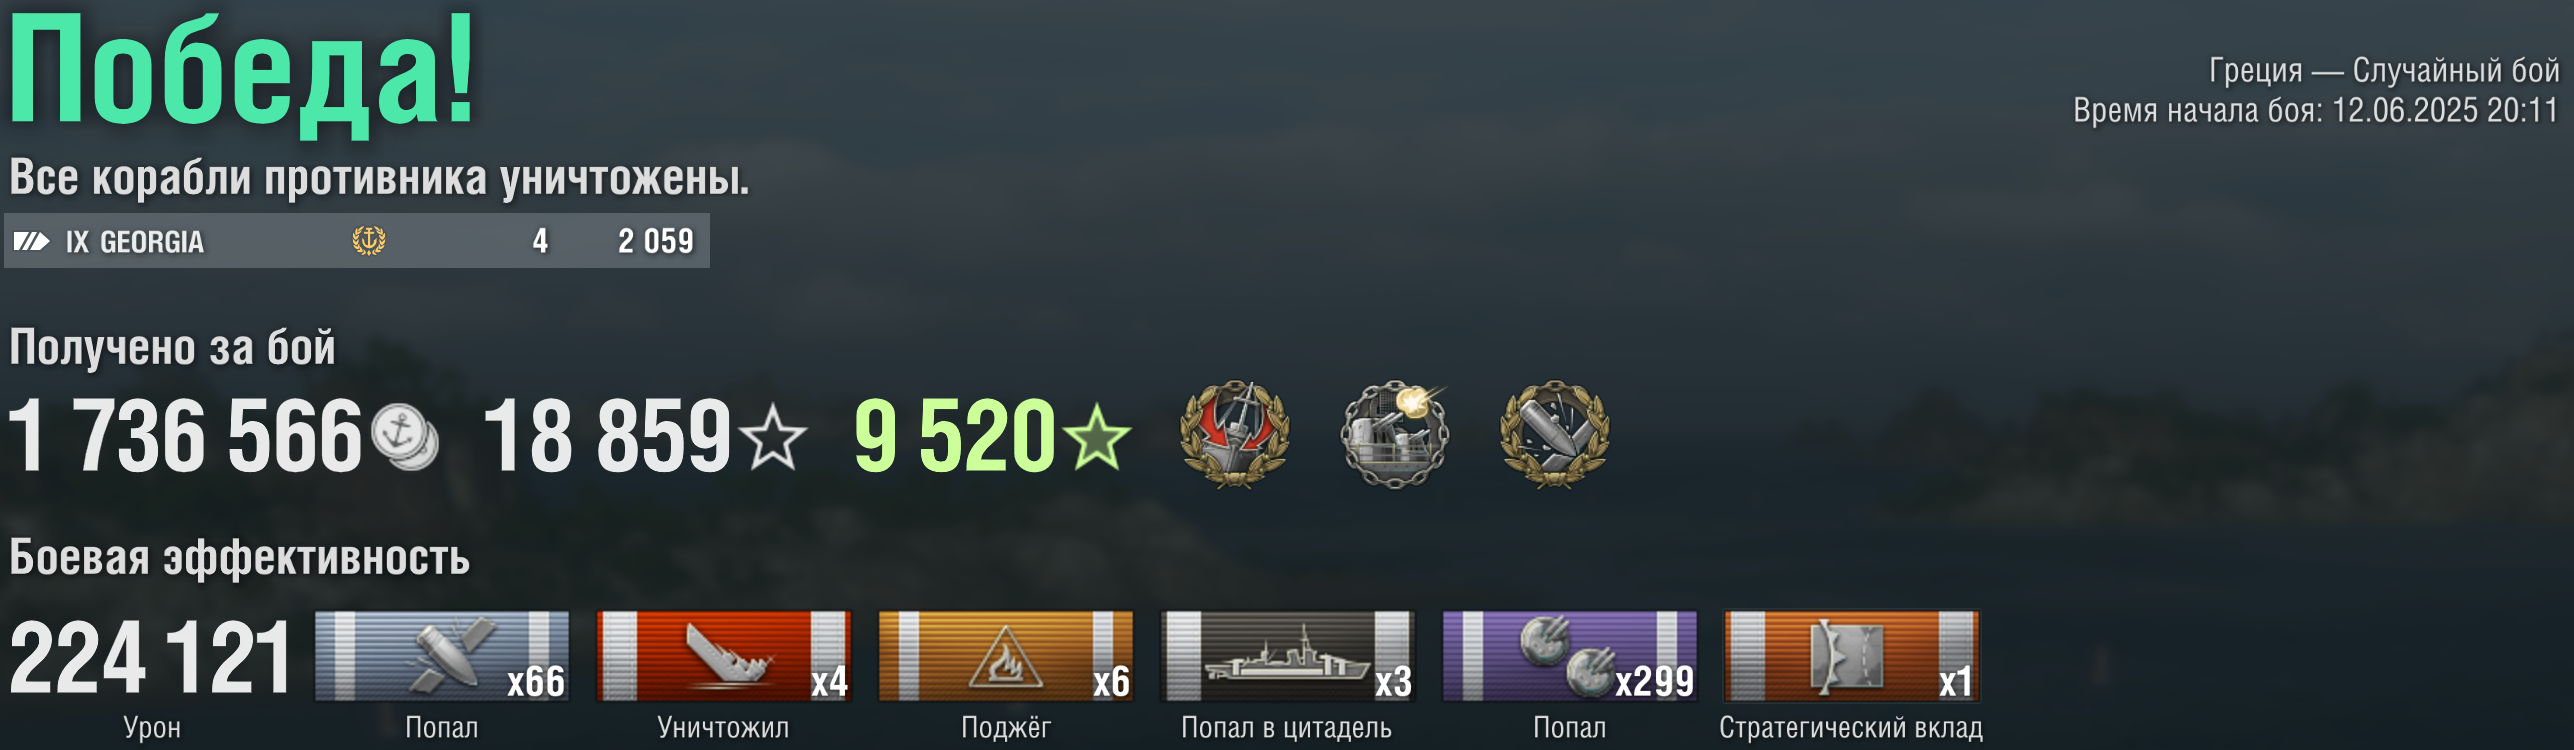Click the silver credits coin icon
2574x750 pixels.
[x=405, y=437]
